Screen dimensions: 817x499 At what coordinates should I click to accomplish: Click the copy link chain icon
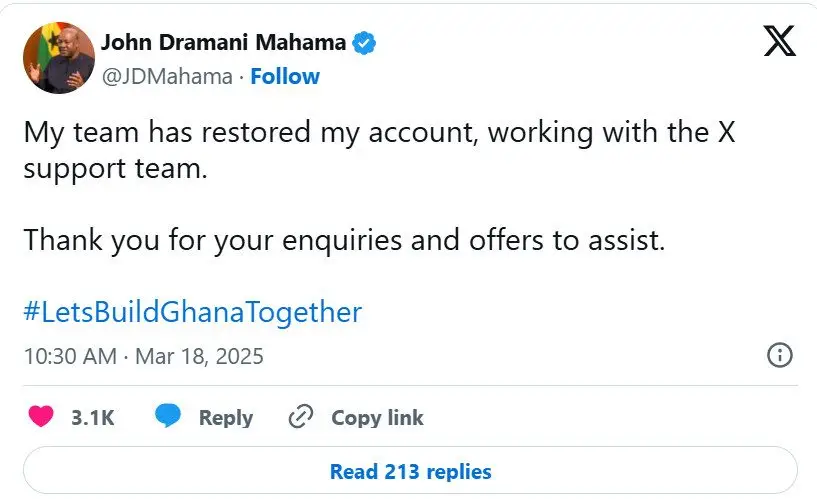click(301, 417)
